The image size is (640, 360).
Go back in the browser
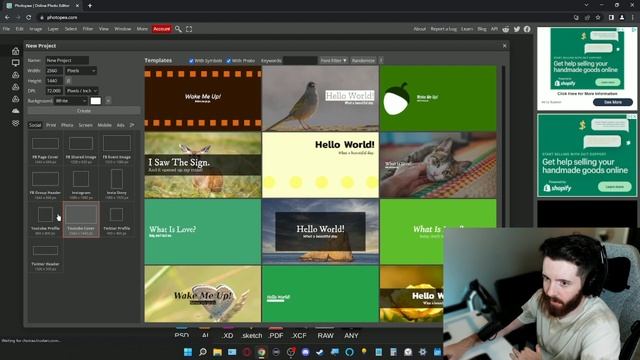coord(7,18)
